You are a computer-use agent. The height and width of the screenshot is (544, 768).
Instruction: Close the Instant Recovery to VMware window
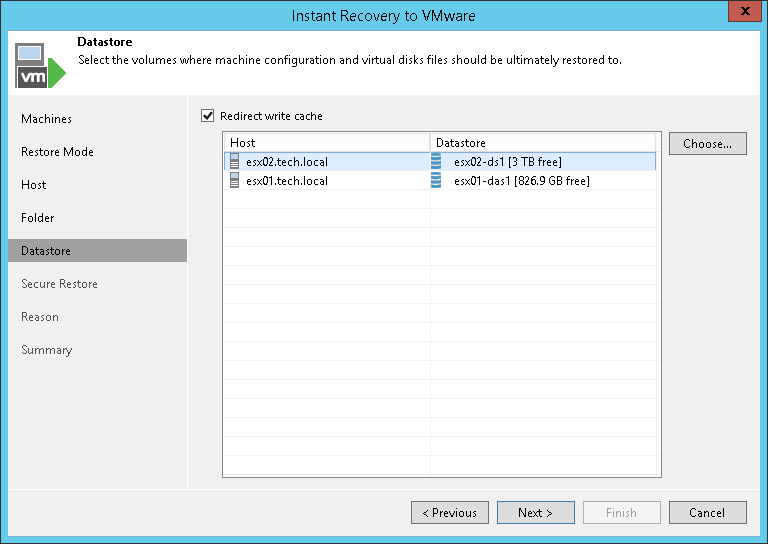(741, 15)
